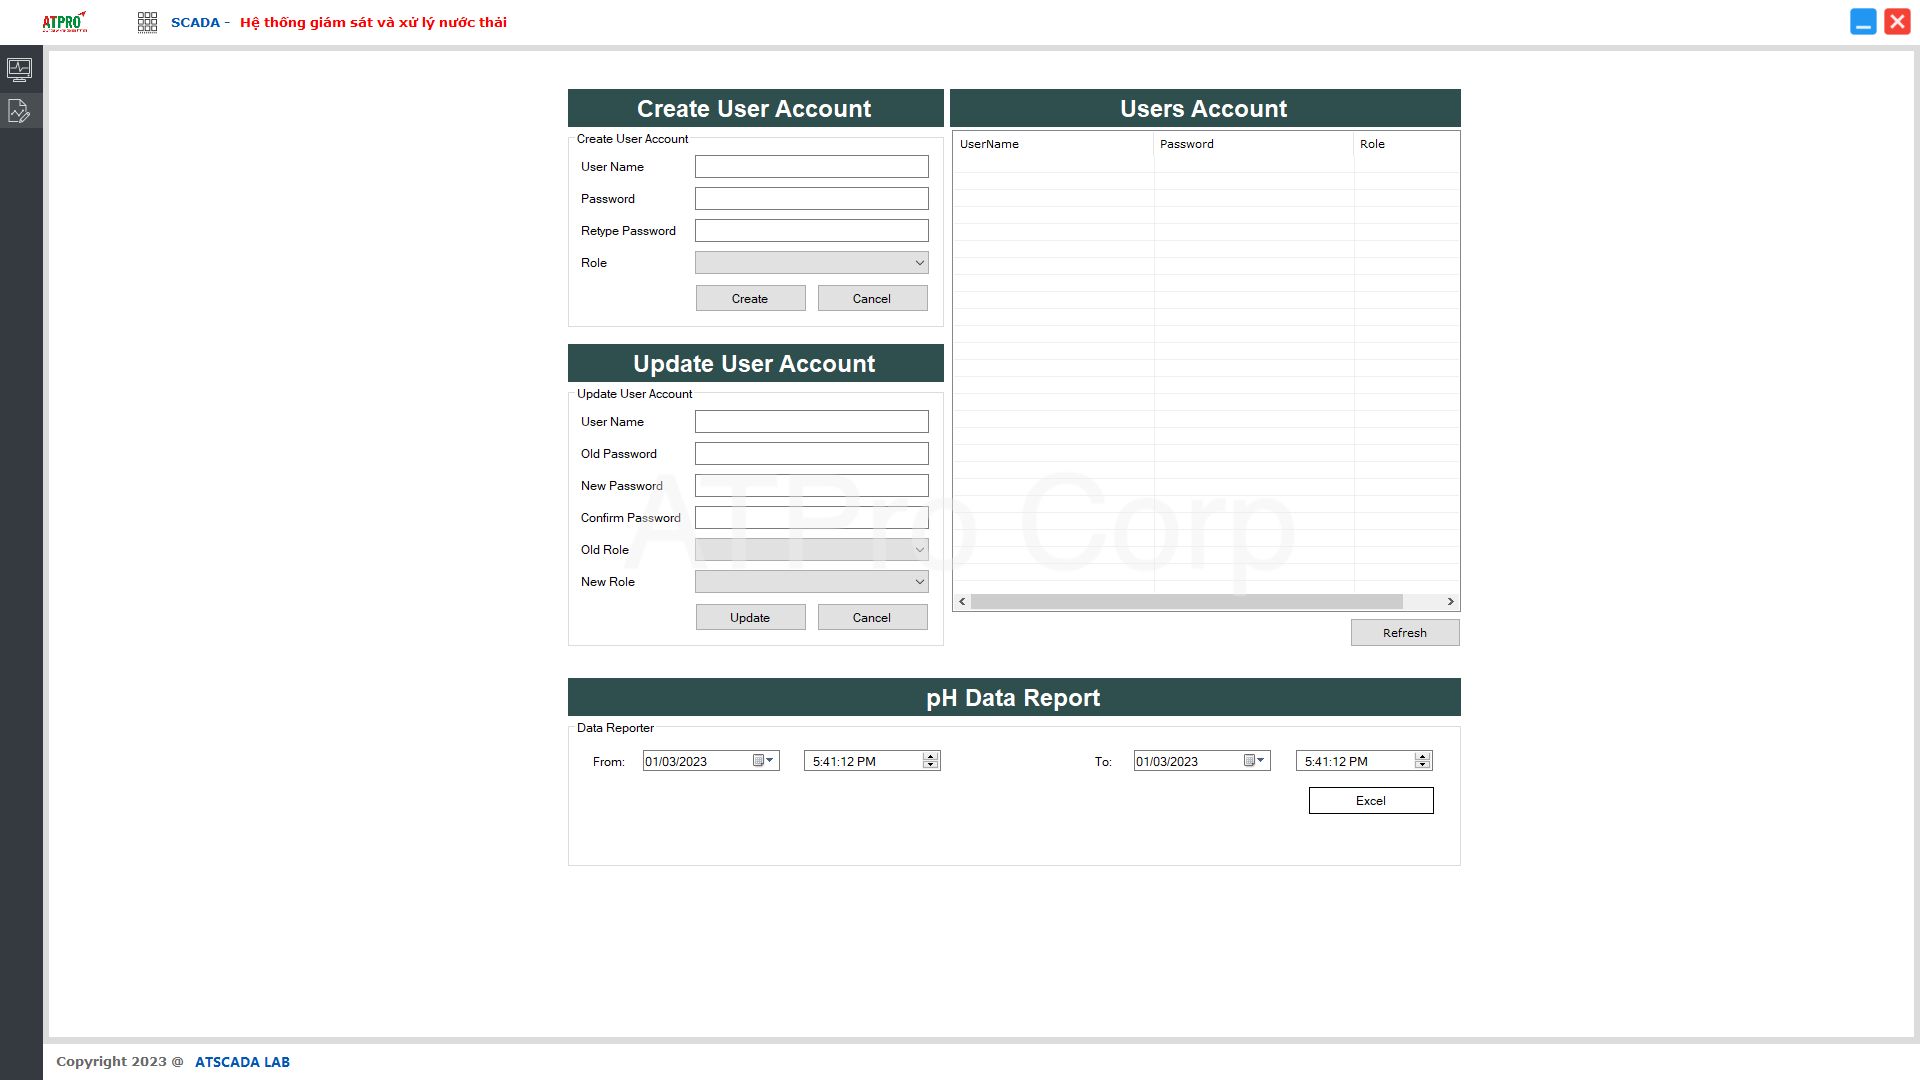Open the monitoring screen sidebar icon
Screen dimensions: 1920x1080
click(20, 69)
